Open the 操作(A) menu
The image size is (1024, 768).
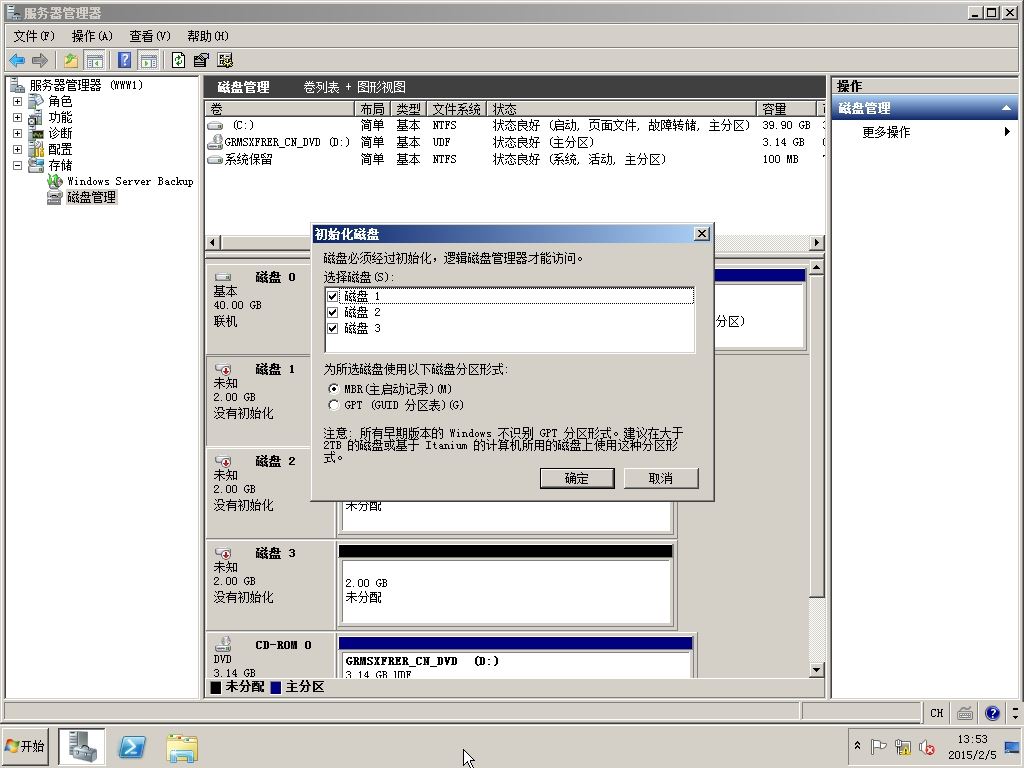point(92,36)
